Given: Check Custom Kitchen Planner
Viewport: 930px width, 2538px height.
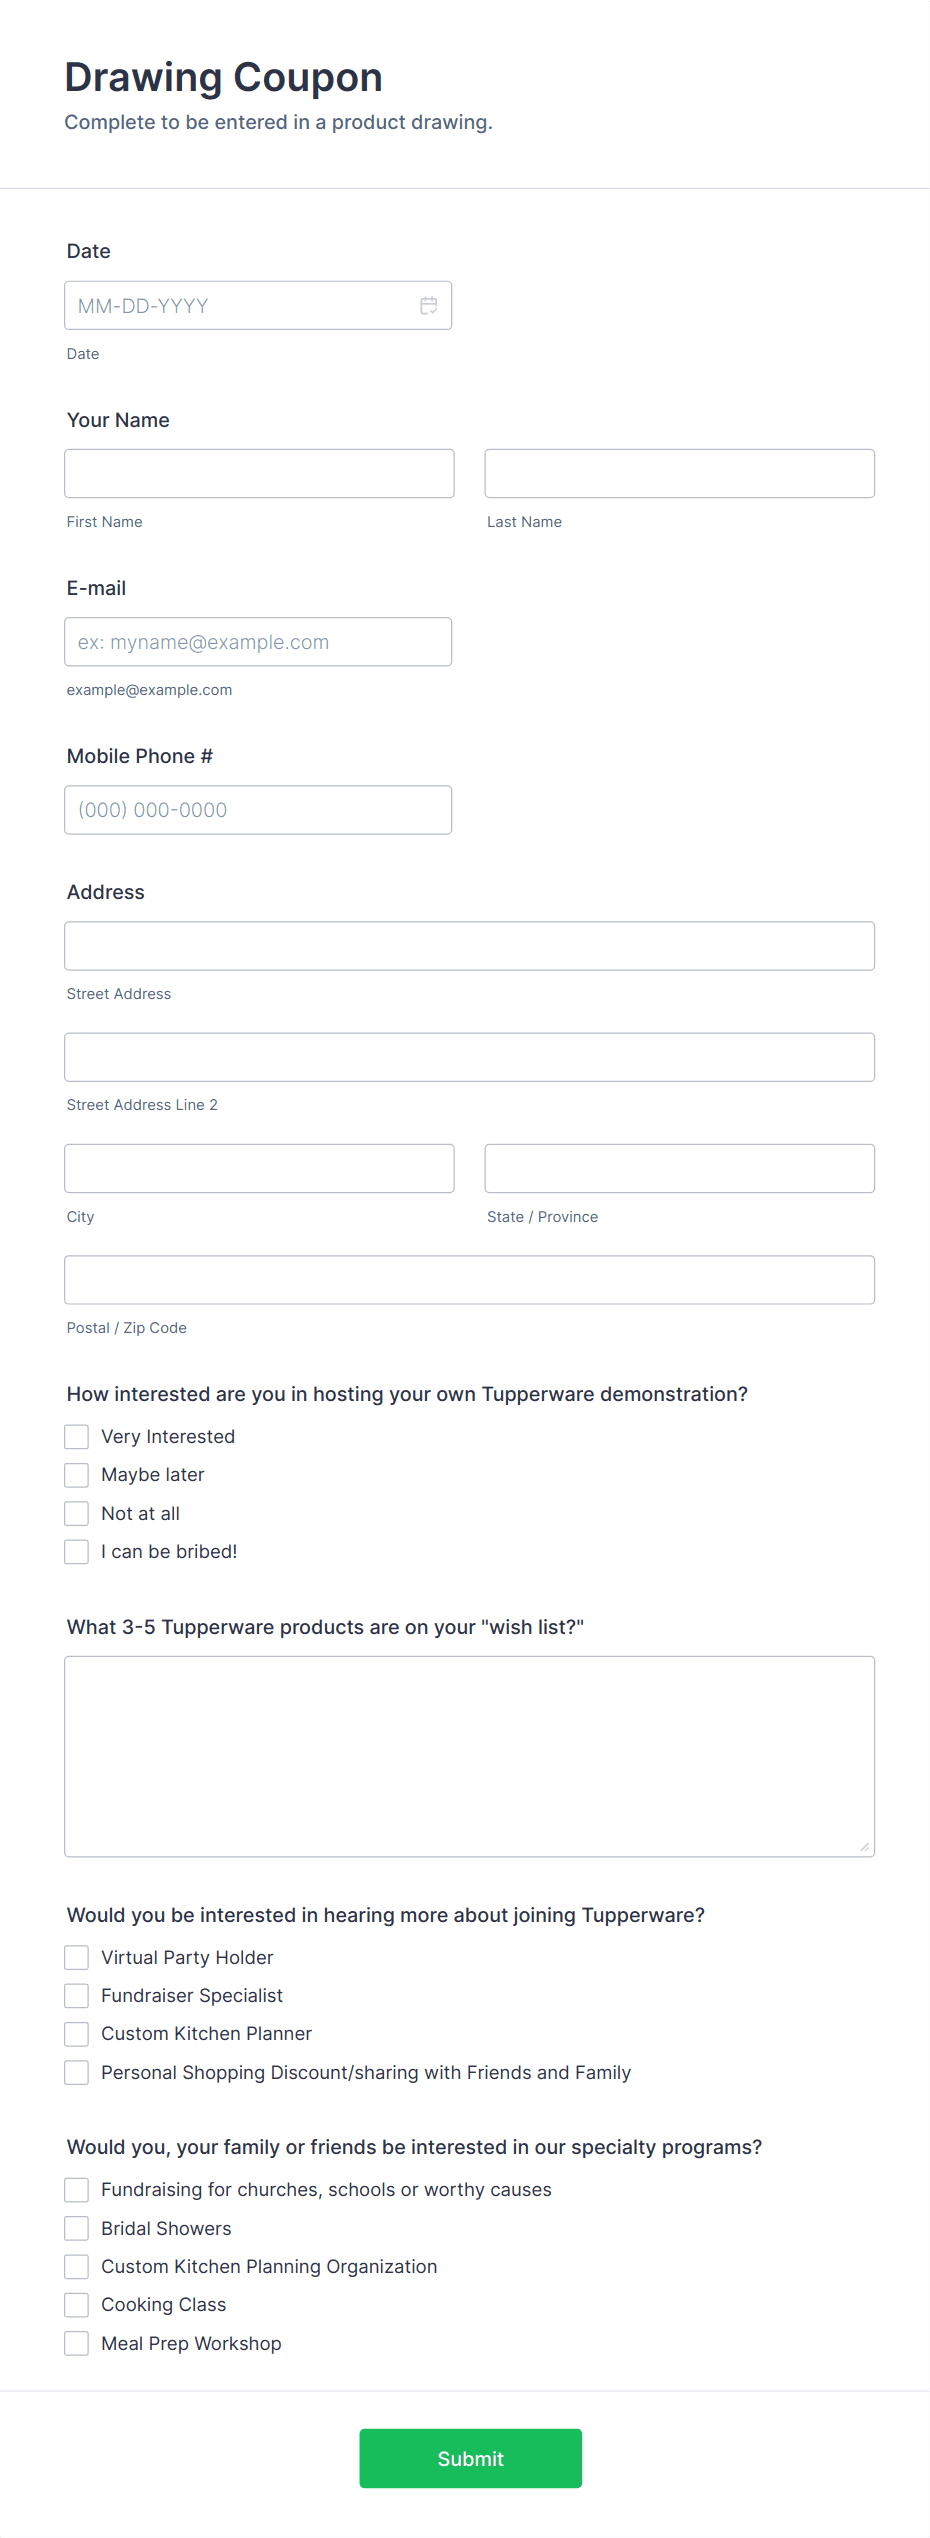Looking at the screenshot, I should point(76,2033).
